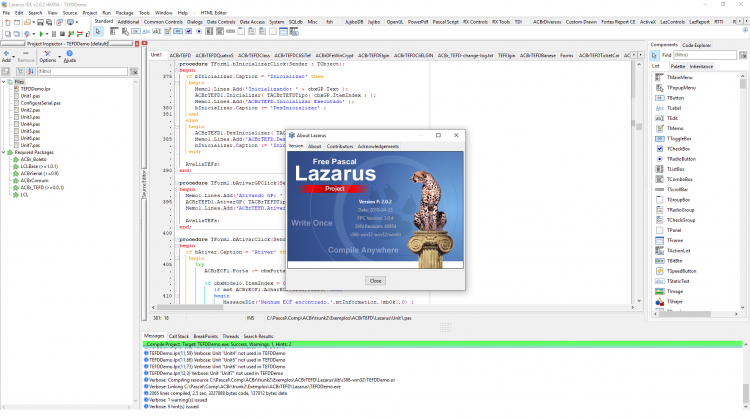Open the Code Explorer tab
Image resolution: width=750 pixels, height=418 pixels.
pyautogui.click(x=696, y=45)
